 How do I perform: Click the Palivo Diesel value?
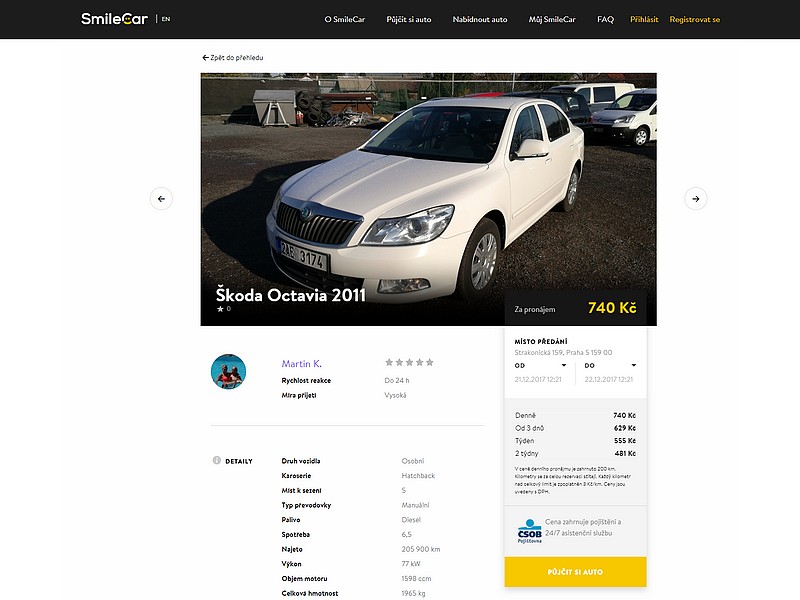tap(411, 520)
